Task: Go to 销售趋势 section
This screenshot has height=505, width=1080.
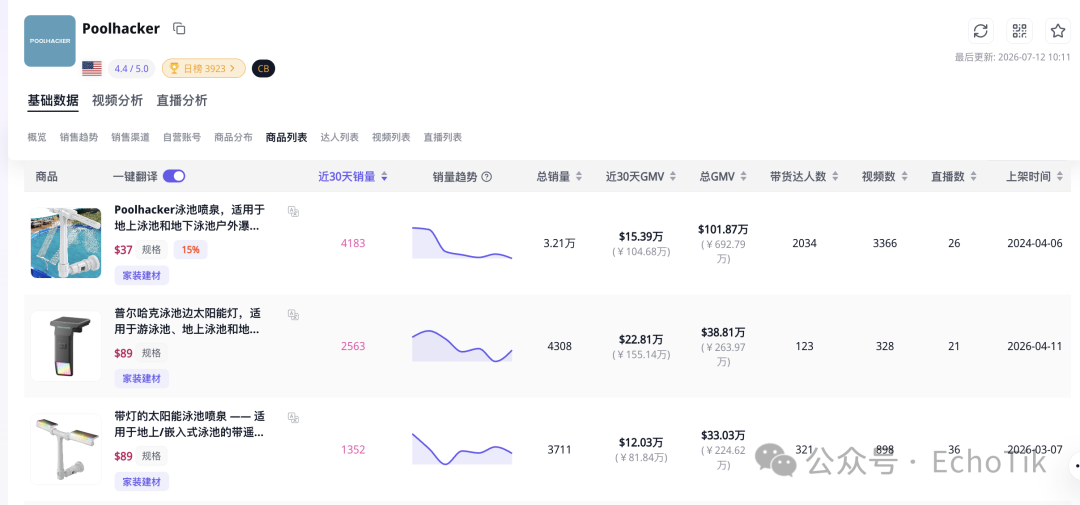Action: click(x=79, y=137)
